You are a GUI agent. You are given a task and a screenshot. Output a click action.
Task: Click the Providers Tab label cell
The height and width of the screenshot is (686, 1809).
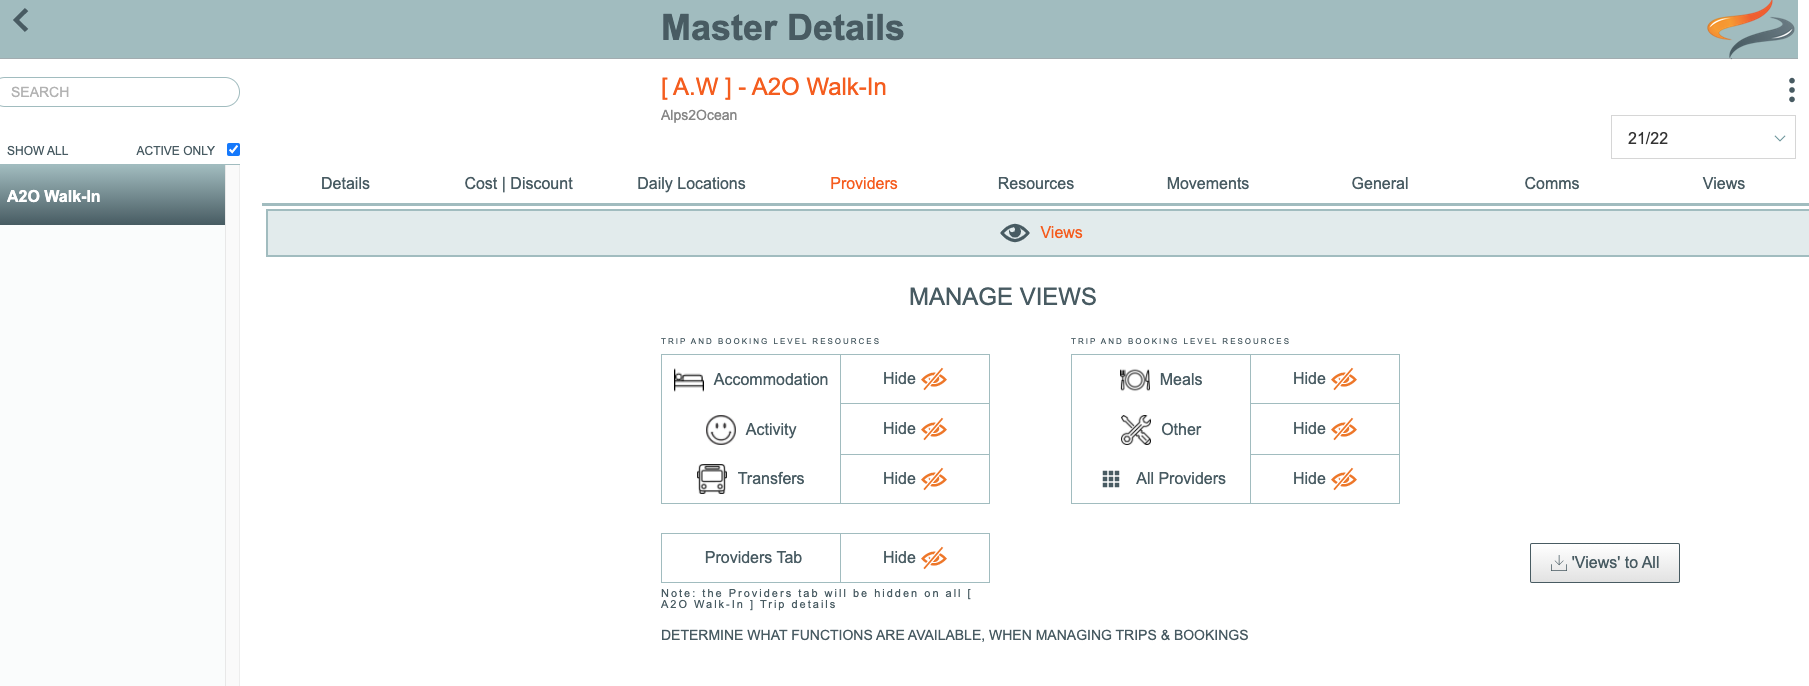[752, 558]
